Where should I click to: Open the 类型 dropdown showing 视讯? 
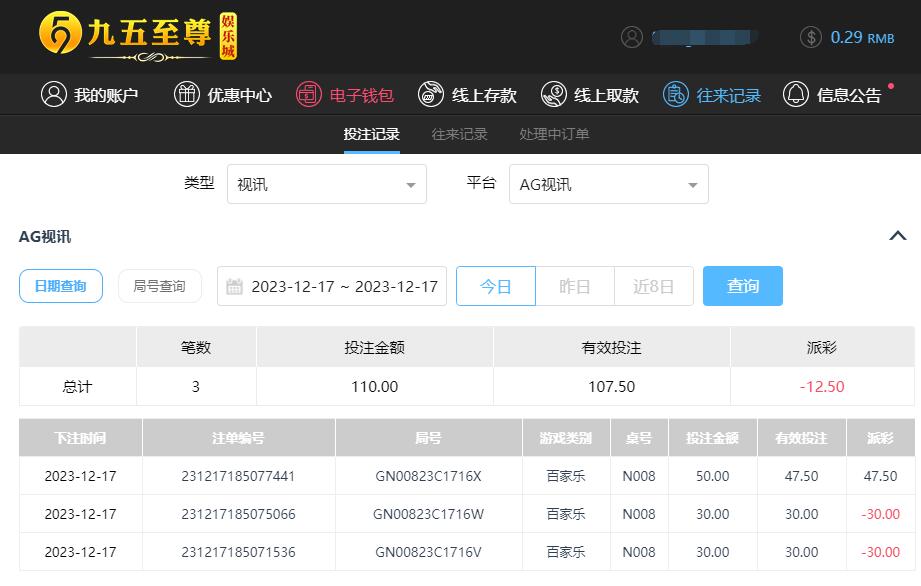click(327, 184)
